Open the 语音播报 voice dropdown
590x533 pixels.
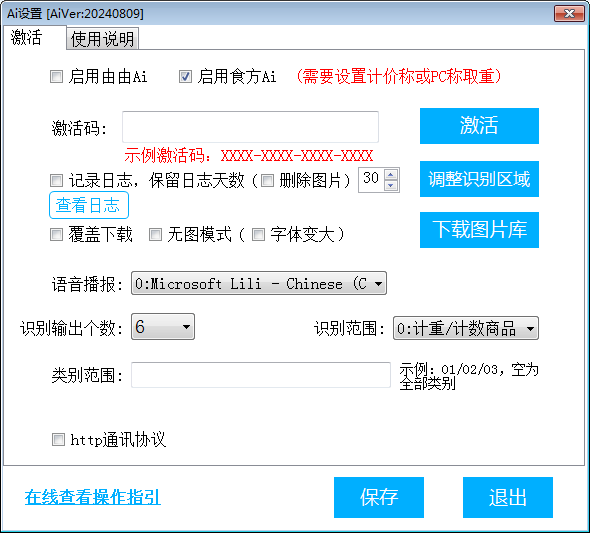259,283
